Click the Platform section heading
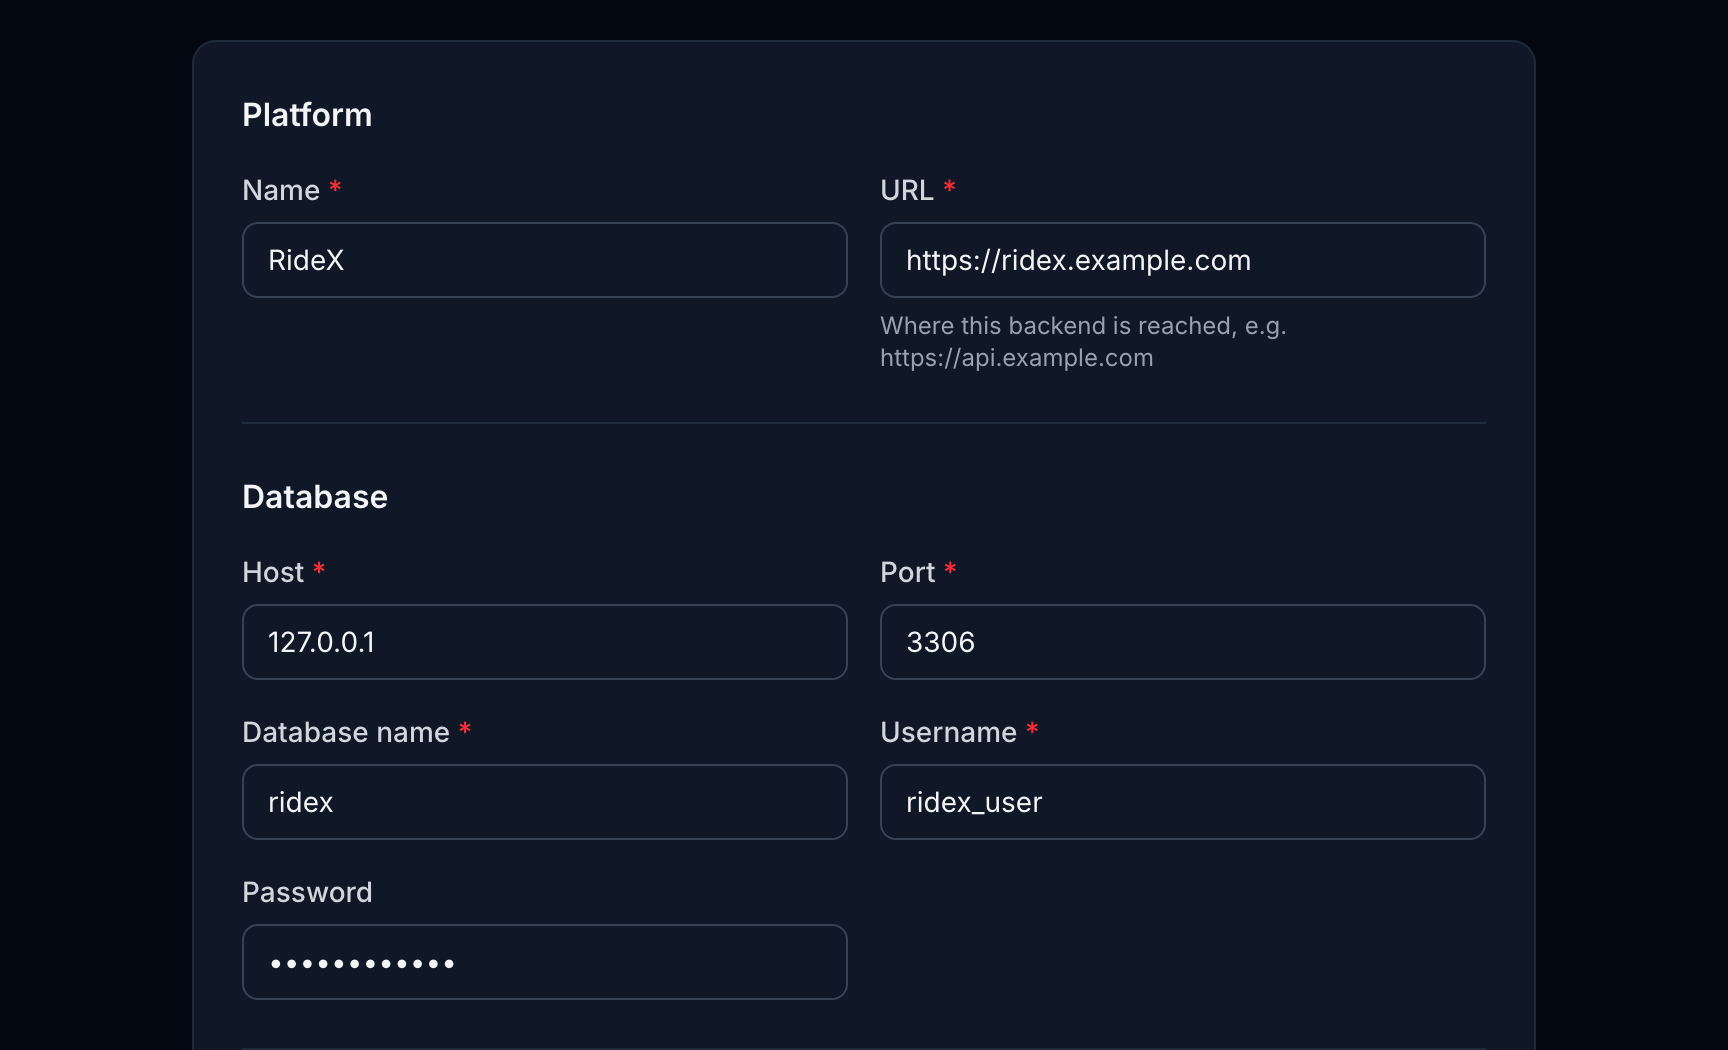 click(307, 115)
